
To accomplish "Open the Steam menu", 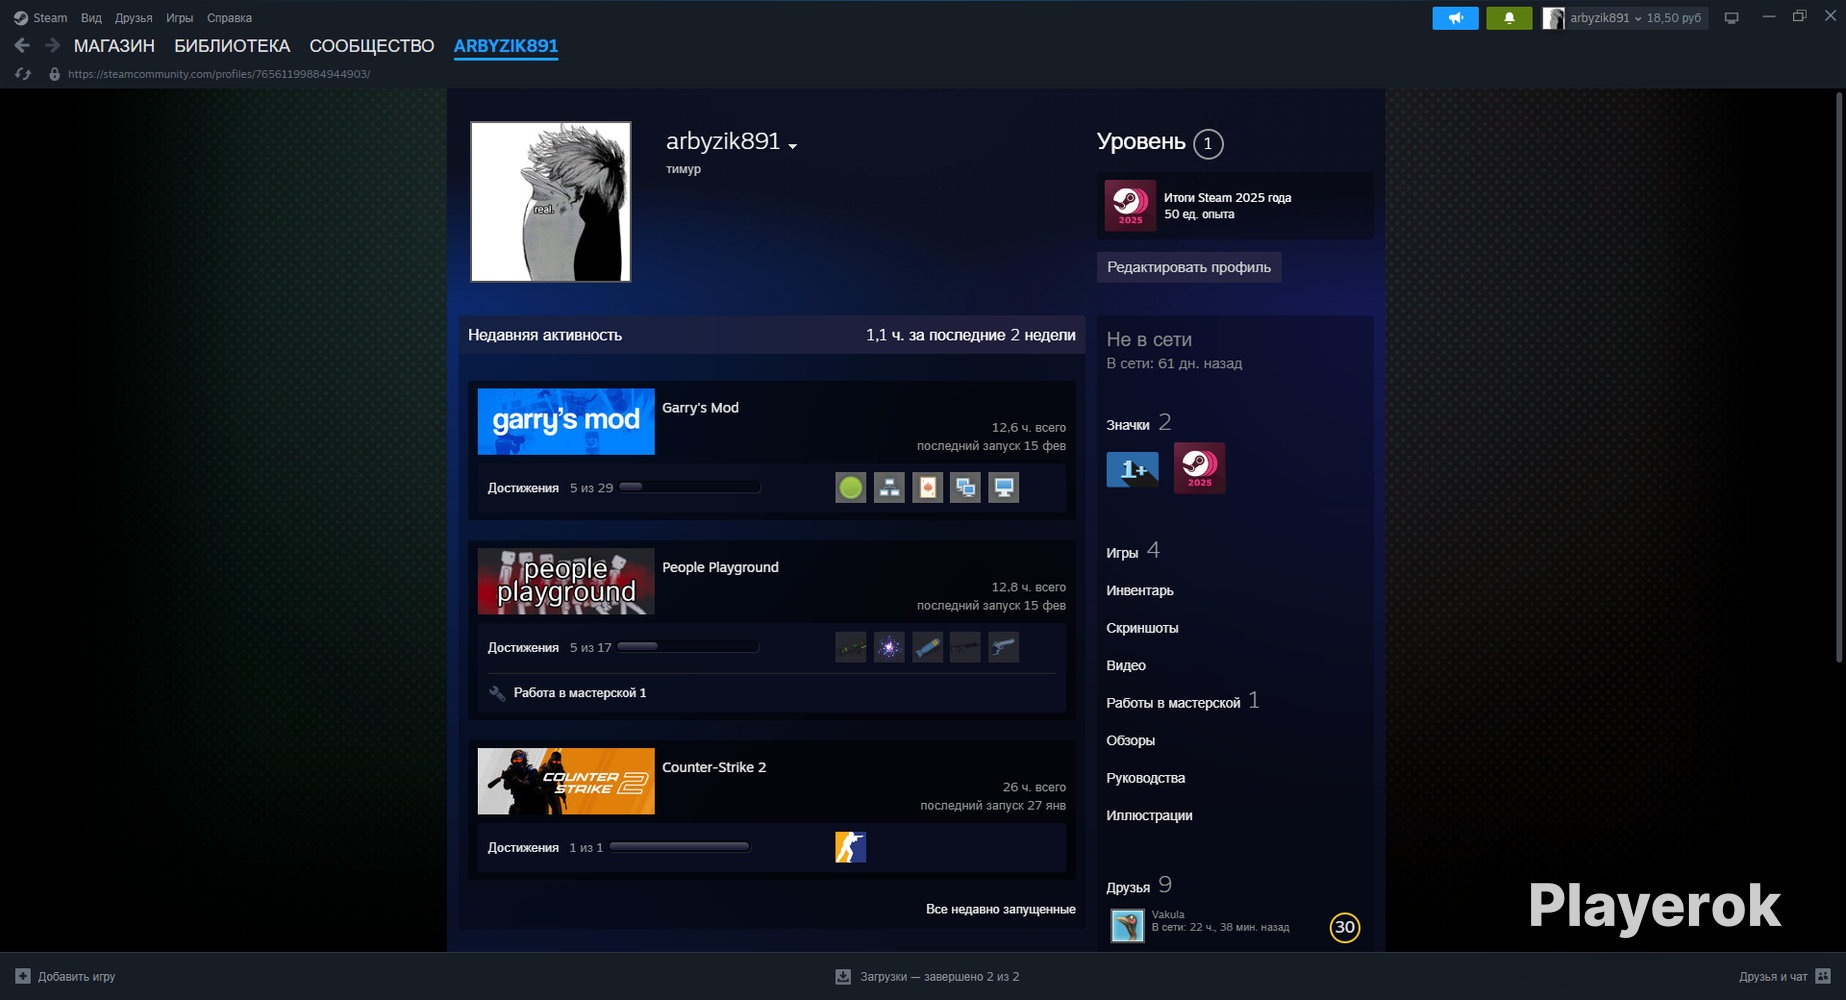I will pyautogui.click(x=50, y=18).
